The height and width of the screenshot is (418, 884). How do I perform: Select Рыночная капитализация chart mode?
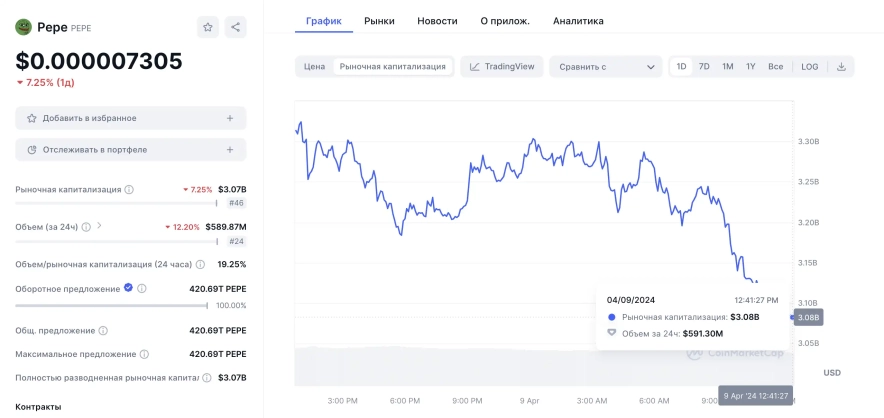392,67
